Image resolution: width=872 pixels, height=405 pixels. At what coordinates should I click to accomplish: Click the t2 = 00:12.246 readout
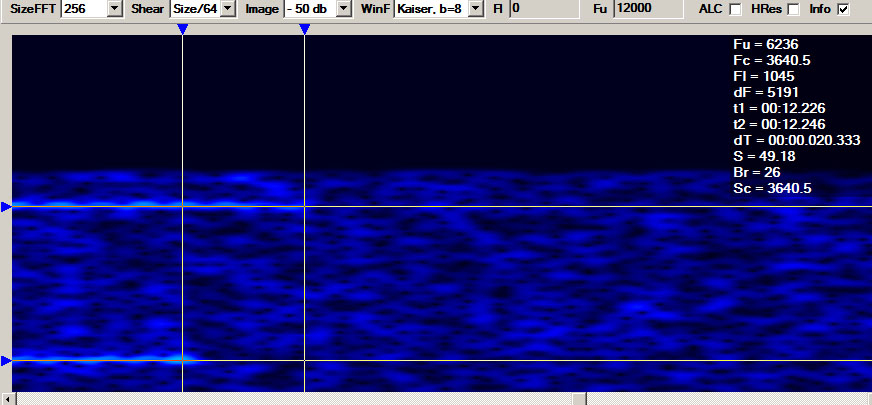pos(780,124)
